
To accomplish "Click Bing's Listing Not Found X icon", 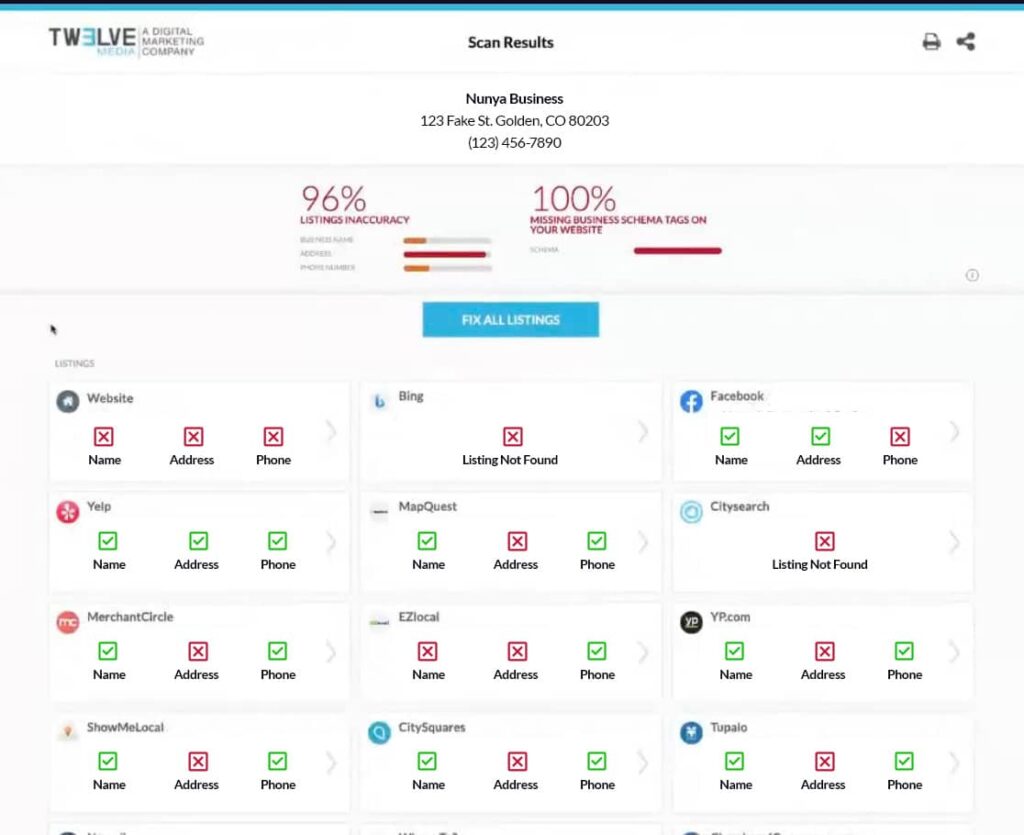I will click(513, 436).
